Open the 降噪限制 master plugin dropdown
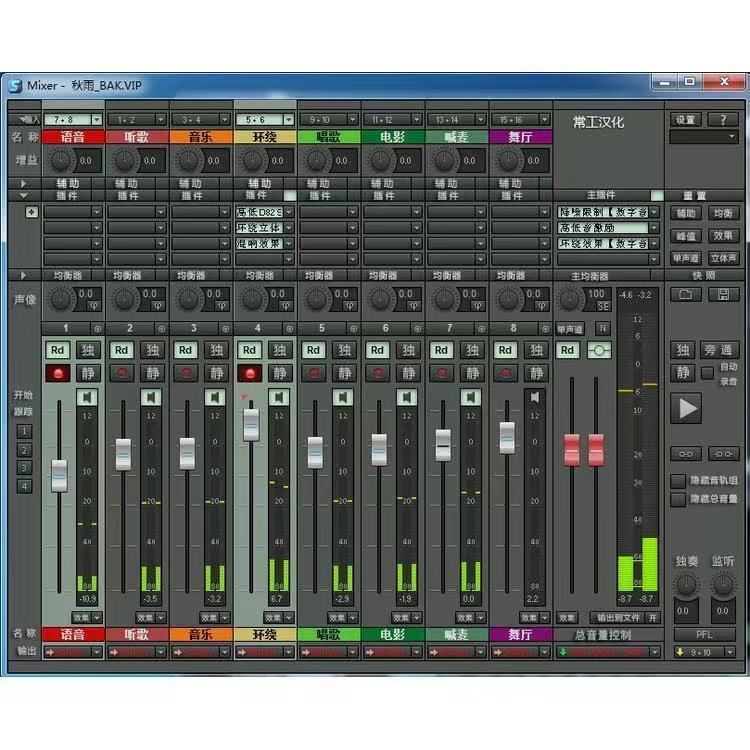The width and height of the screenshot is (750, 750). click(654, 212)
